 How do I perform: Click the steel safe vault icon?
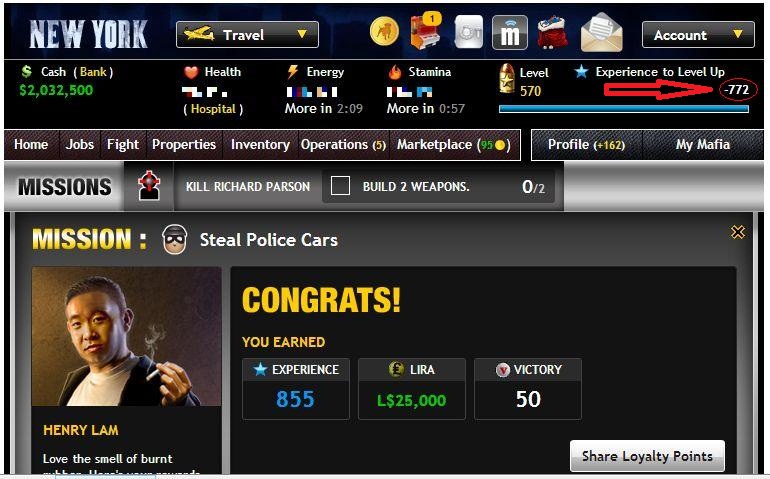click(468, 32)
